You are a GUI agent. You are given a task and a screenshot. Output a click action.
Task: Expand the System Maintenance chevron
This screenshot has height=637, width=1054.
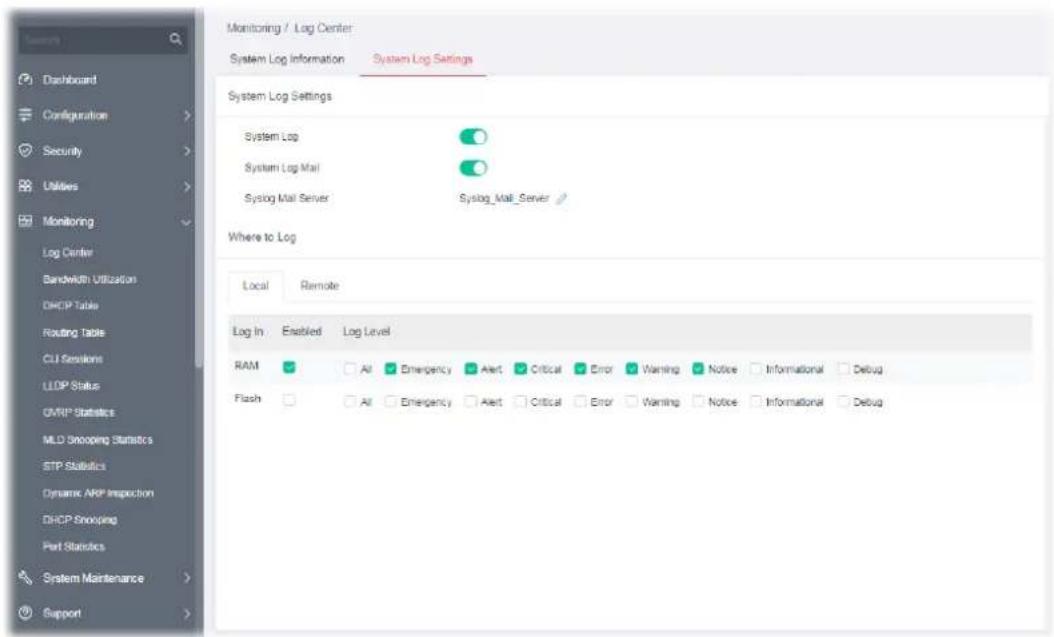[x=187, y=578]
